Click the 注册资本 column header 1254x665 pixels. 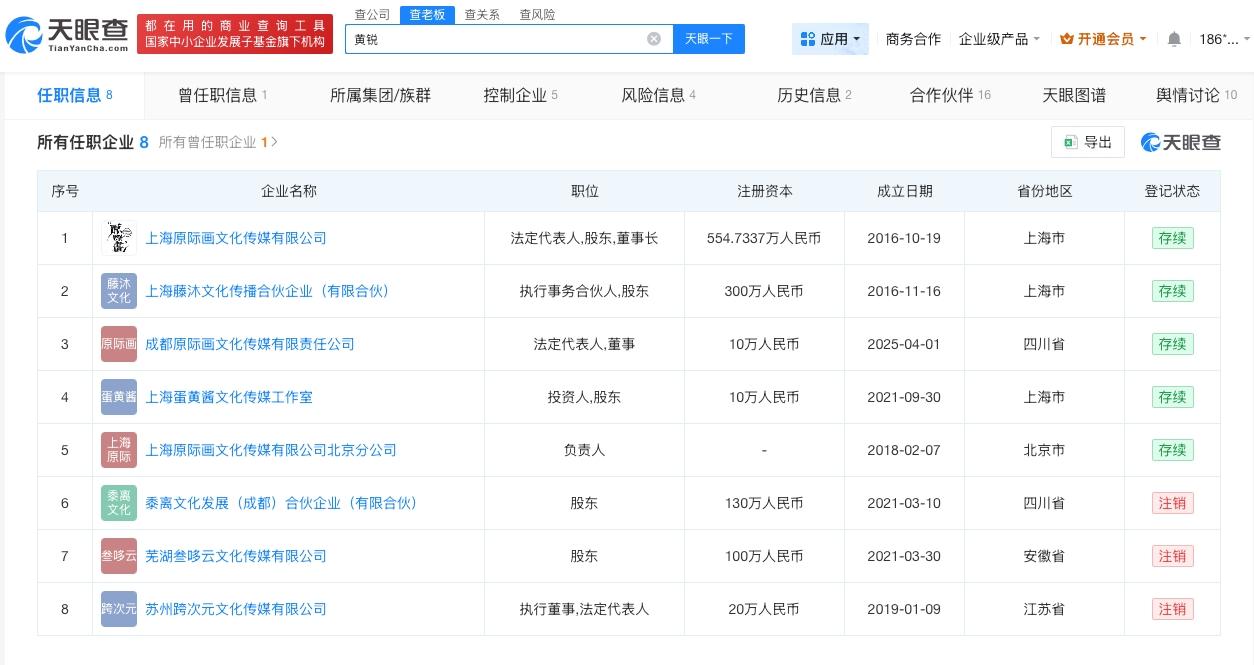click(764, 191)
